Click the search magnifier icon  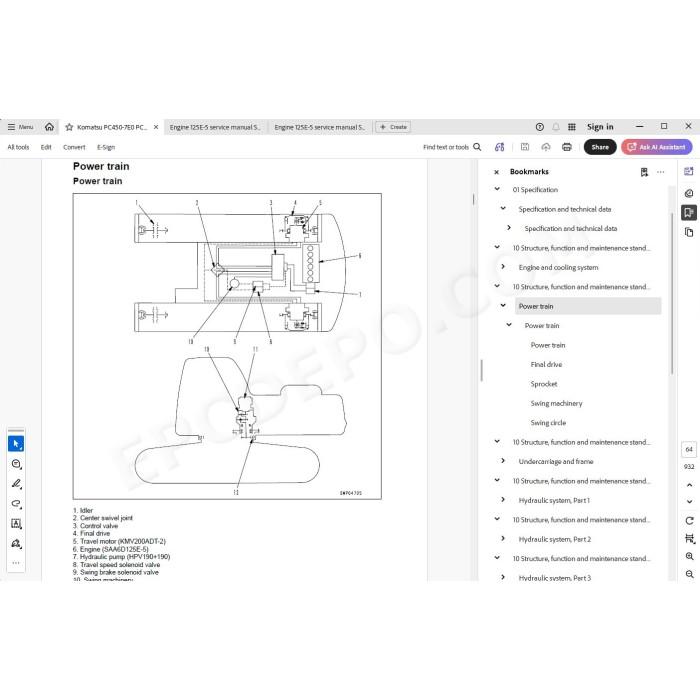coord(477,147)
